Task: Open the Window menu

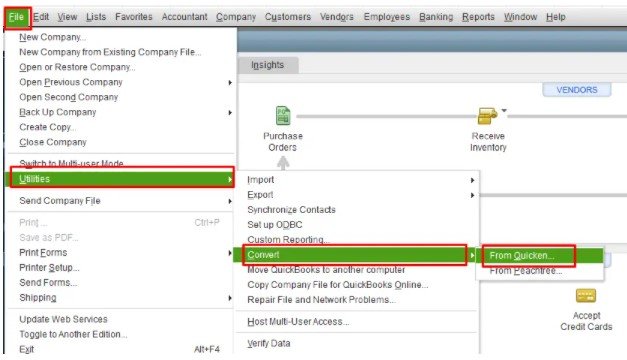Action: pos(520,17)
